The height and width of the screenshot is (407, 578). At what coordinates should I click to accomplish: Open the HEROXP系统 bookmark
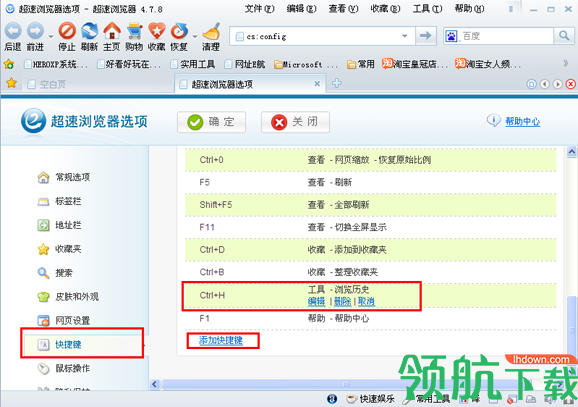coord(56,65)
